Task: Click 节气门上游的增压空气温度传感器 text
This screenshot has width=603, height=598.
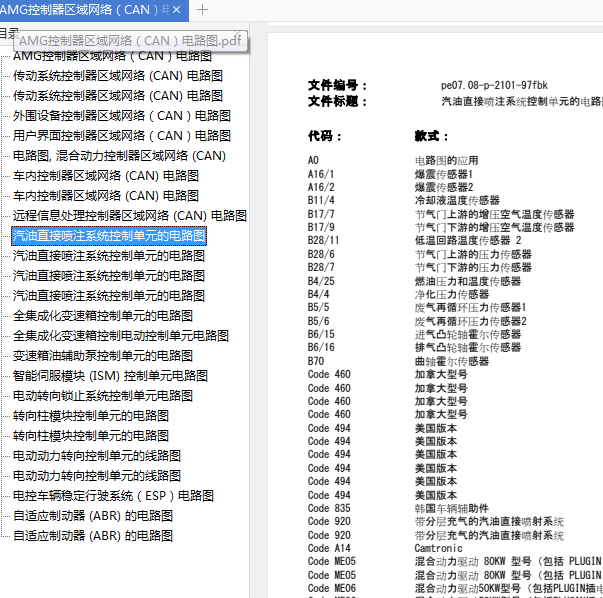Action: tap(495, 214)
